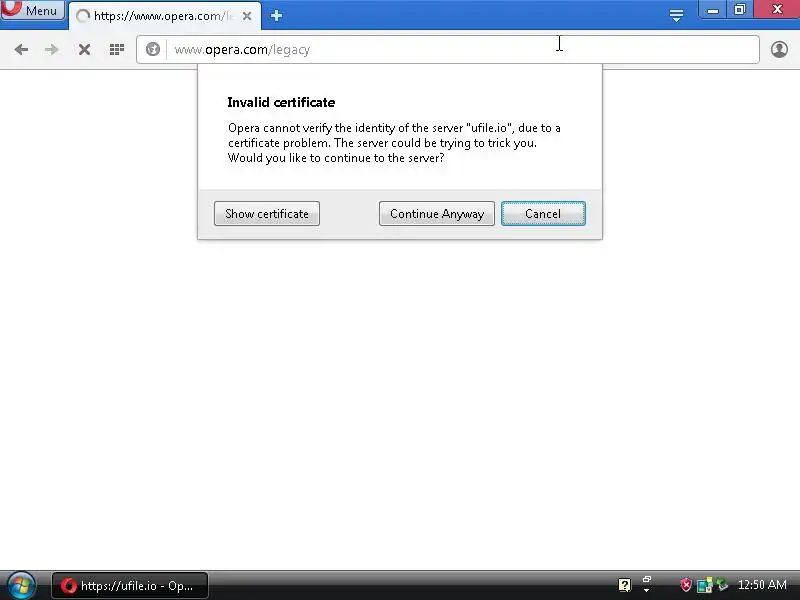The image size is (800, 600).
Task: Minimize the Opera window
Action: (713, 10)
